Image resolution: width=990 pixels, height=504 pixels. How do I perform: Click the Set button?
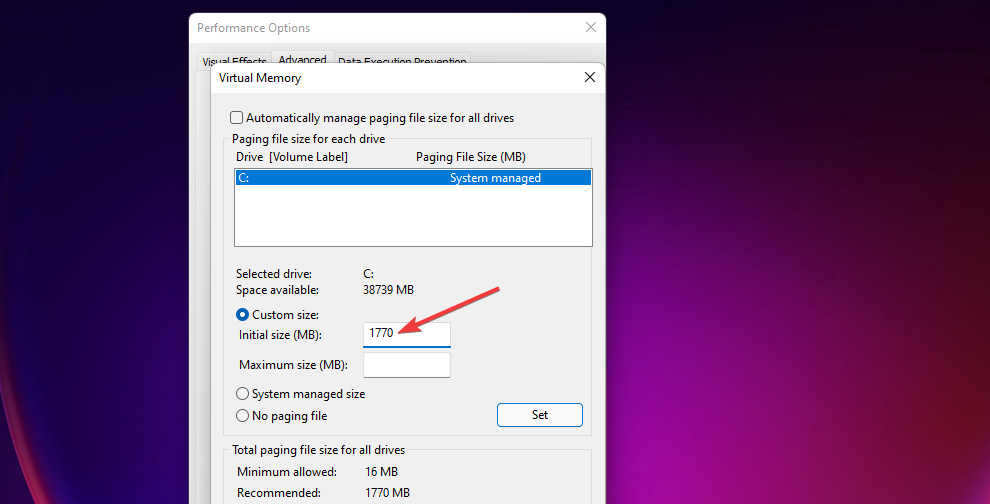point(540,415)
